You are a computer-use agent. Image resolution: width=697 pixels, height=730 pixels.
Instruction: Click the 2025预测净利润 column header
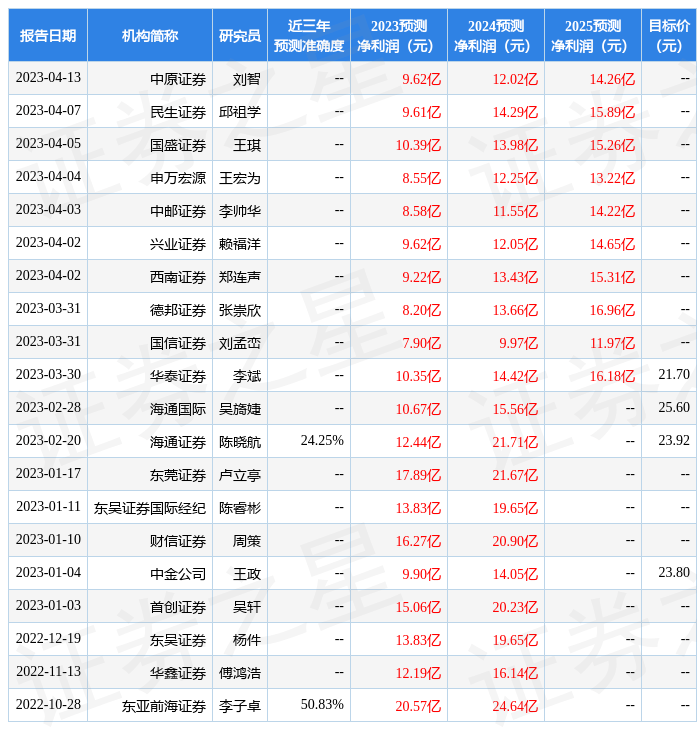593,36
